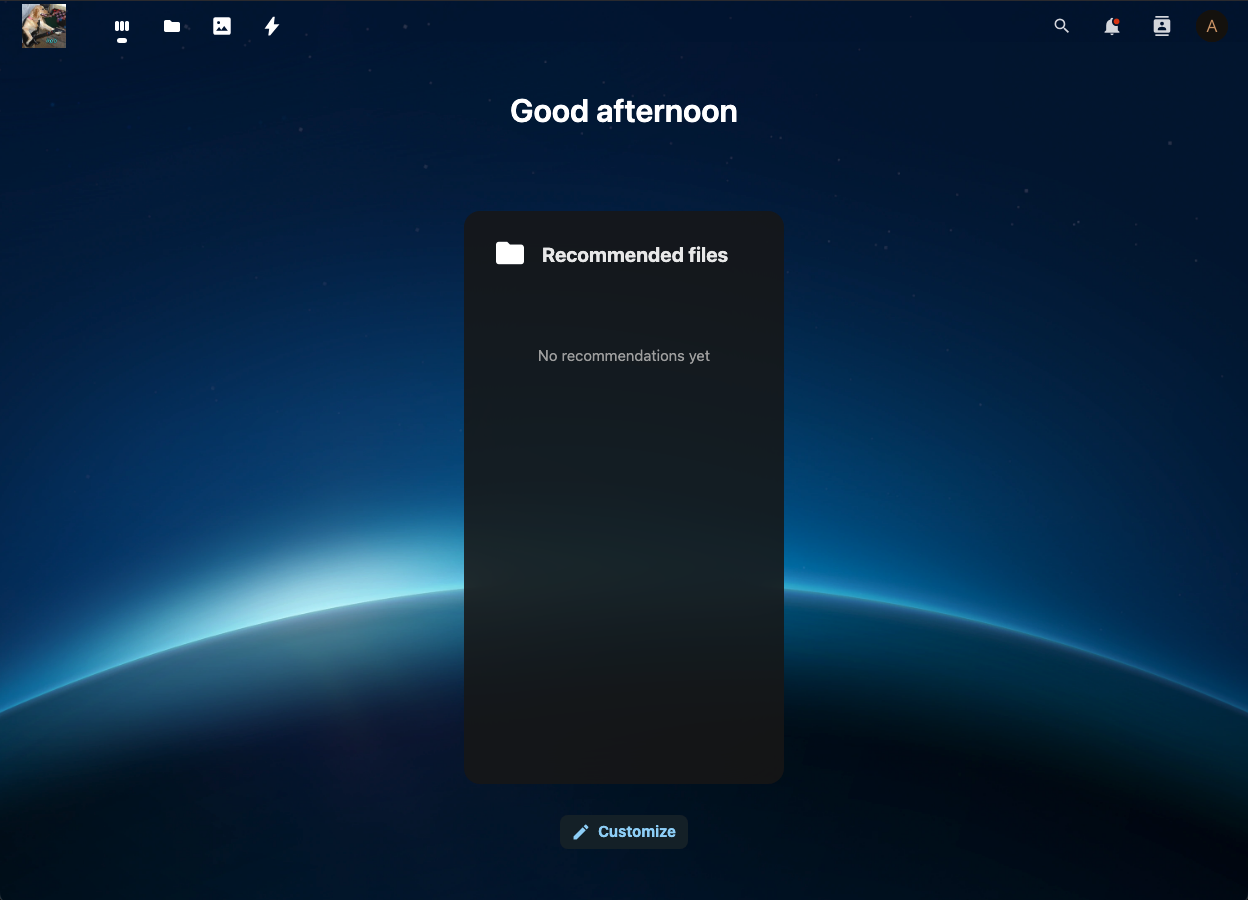Screen dimensions: 1248x900
Task: Open the Photos app icon
Action: [222, 26]
